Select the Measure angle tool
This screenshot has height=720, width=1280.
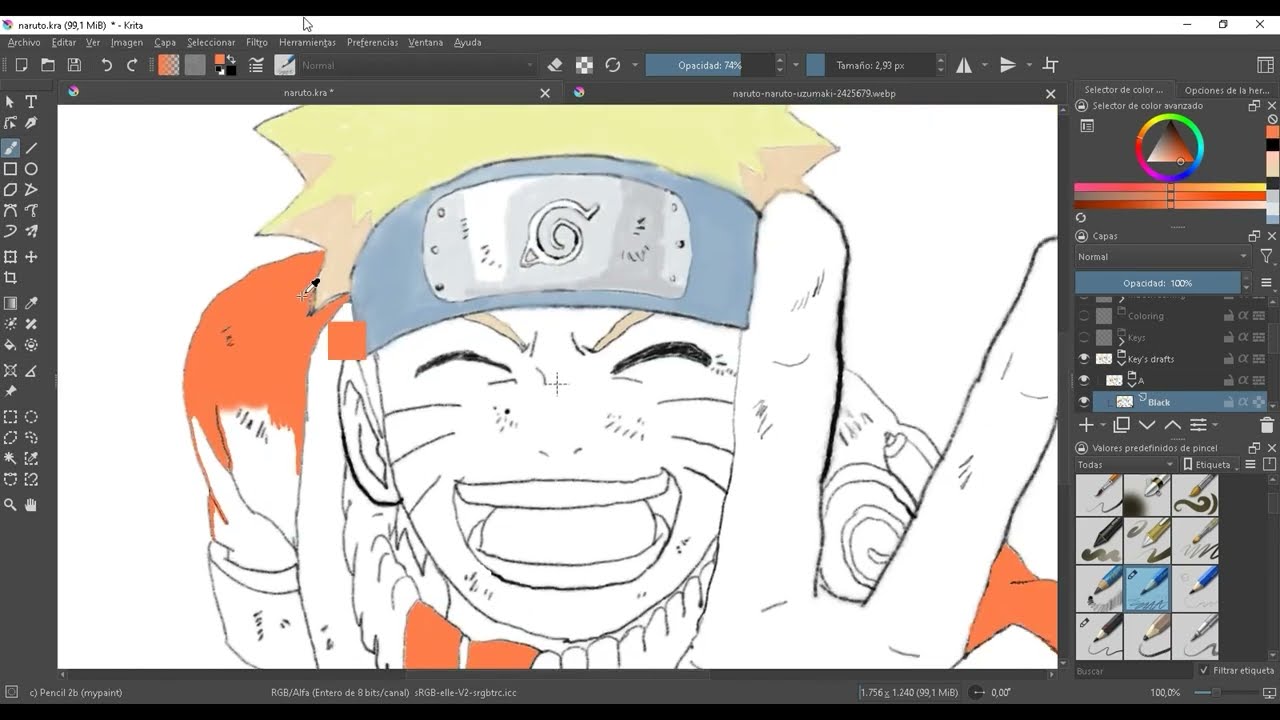[31, 371]
